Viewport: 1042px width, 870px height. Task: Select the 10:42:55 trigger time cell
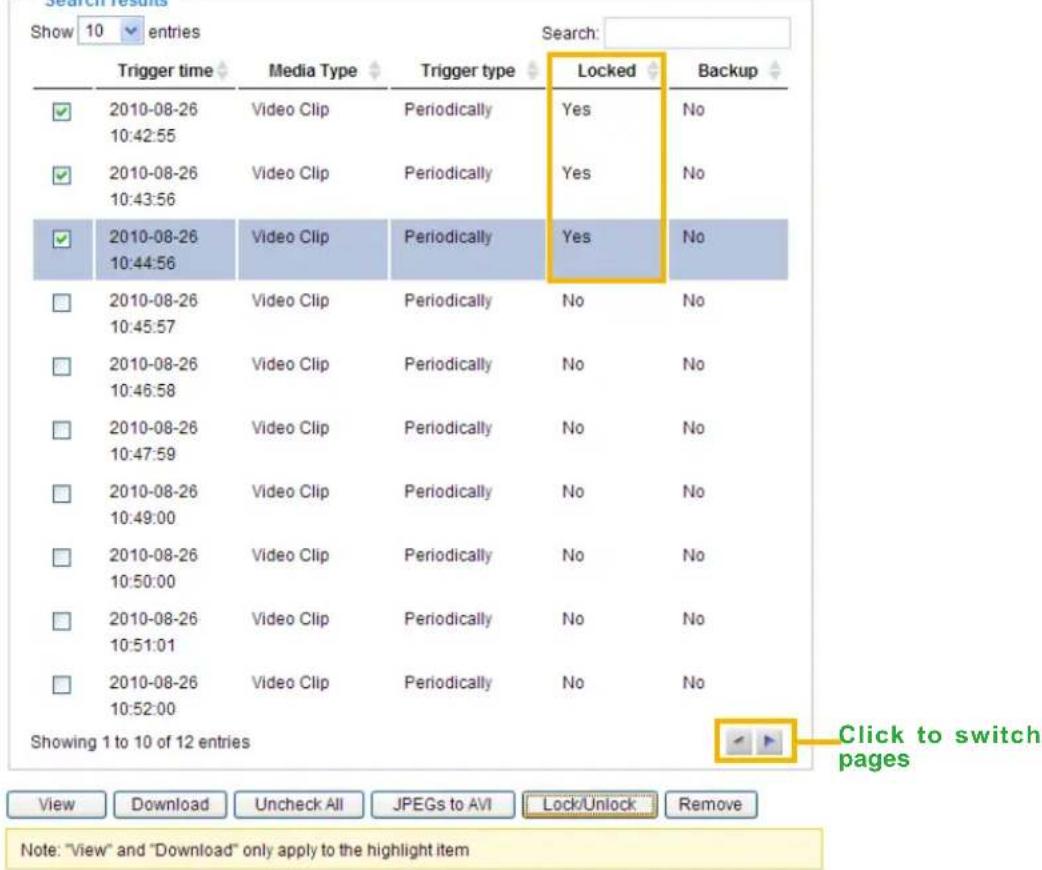tap(154, 122)
